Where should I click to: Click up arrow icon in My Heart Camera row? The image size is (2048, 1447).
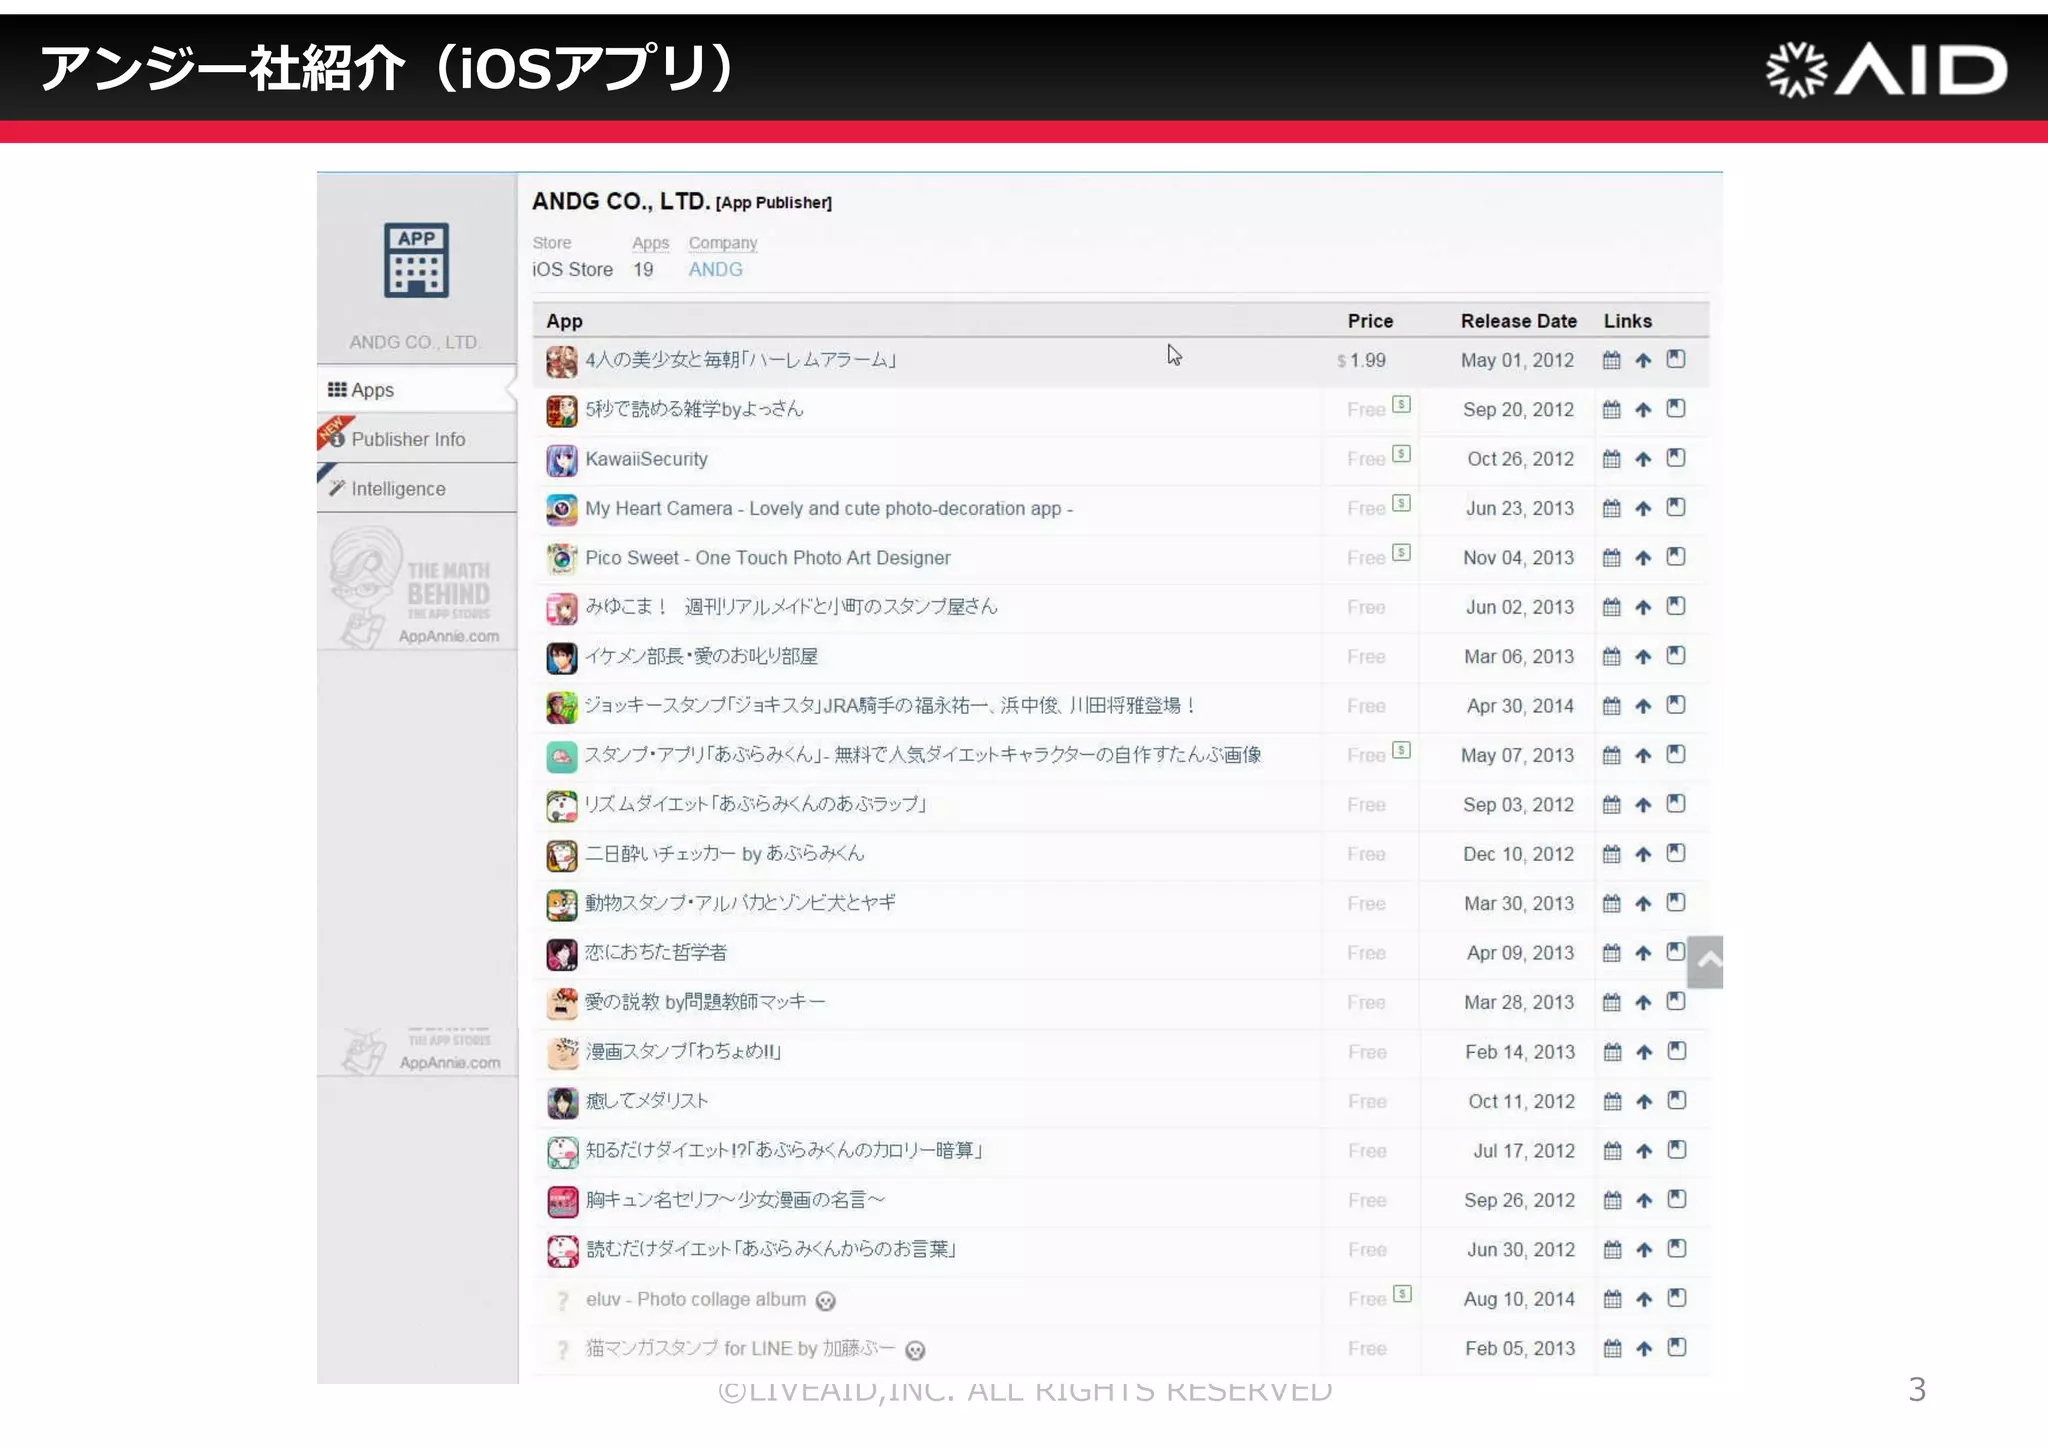click(x=1643, y=508)
